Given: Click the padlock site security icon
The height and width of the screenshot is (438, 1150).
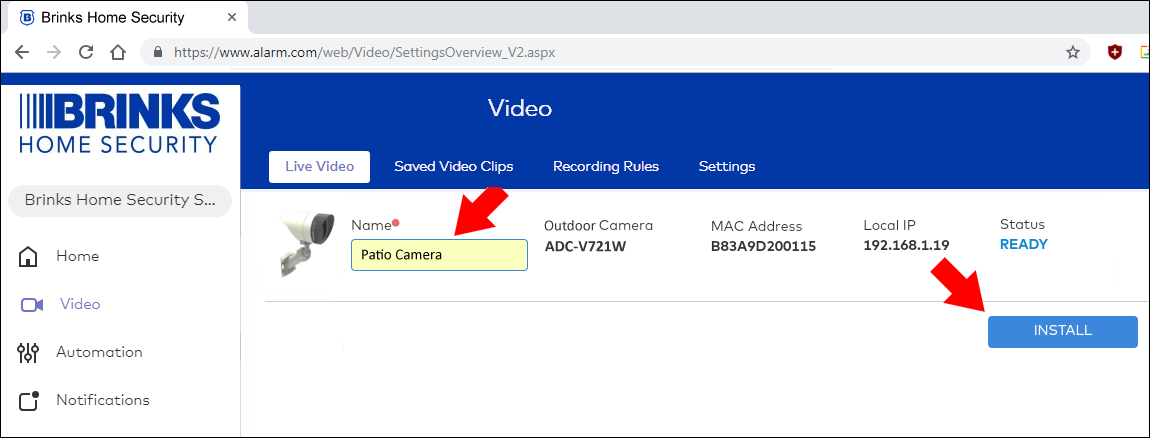Looking at the screenshot, I should (x=156, y=52).
